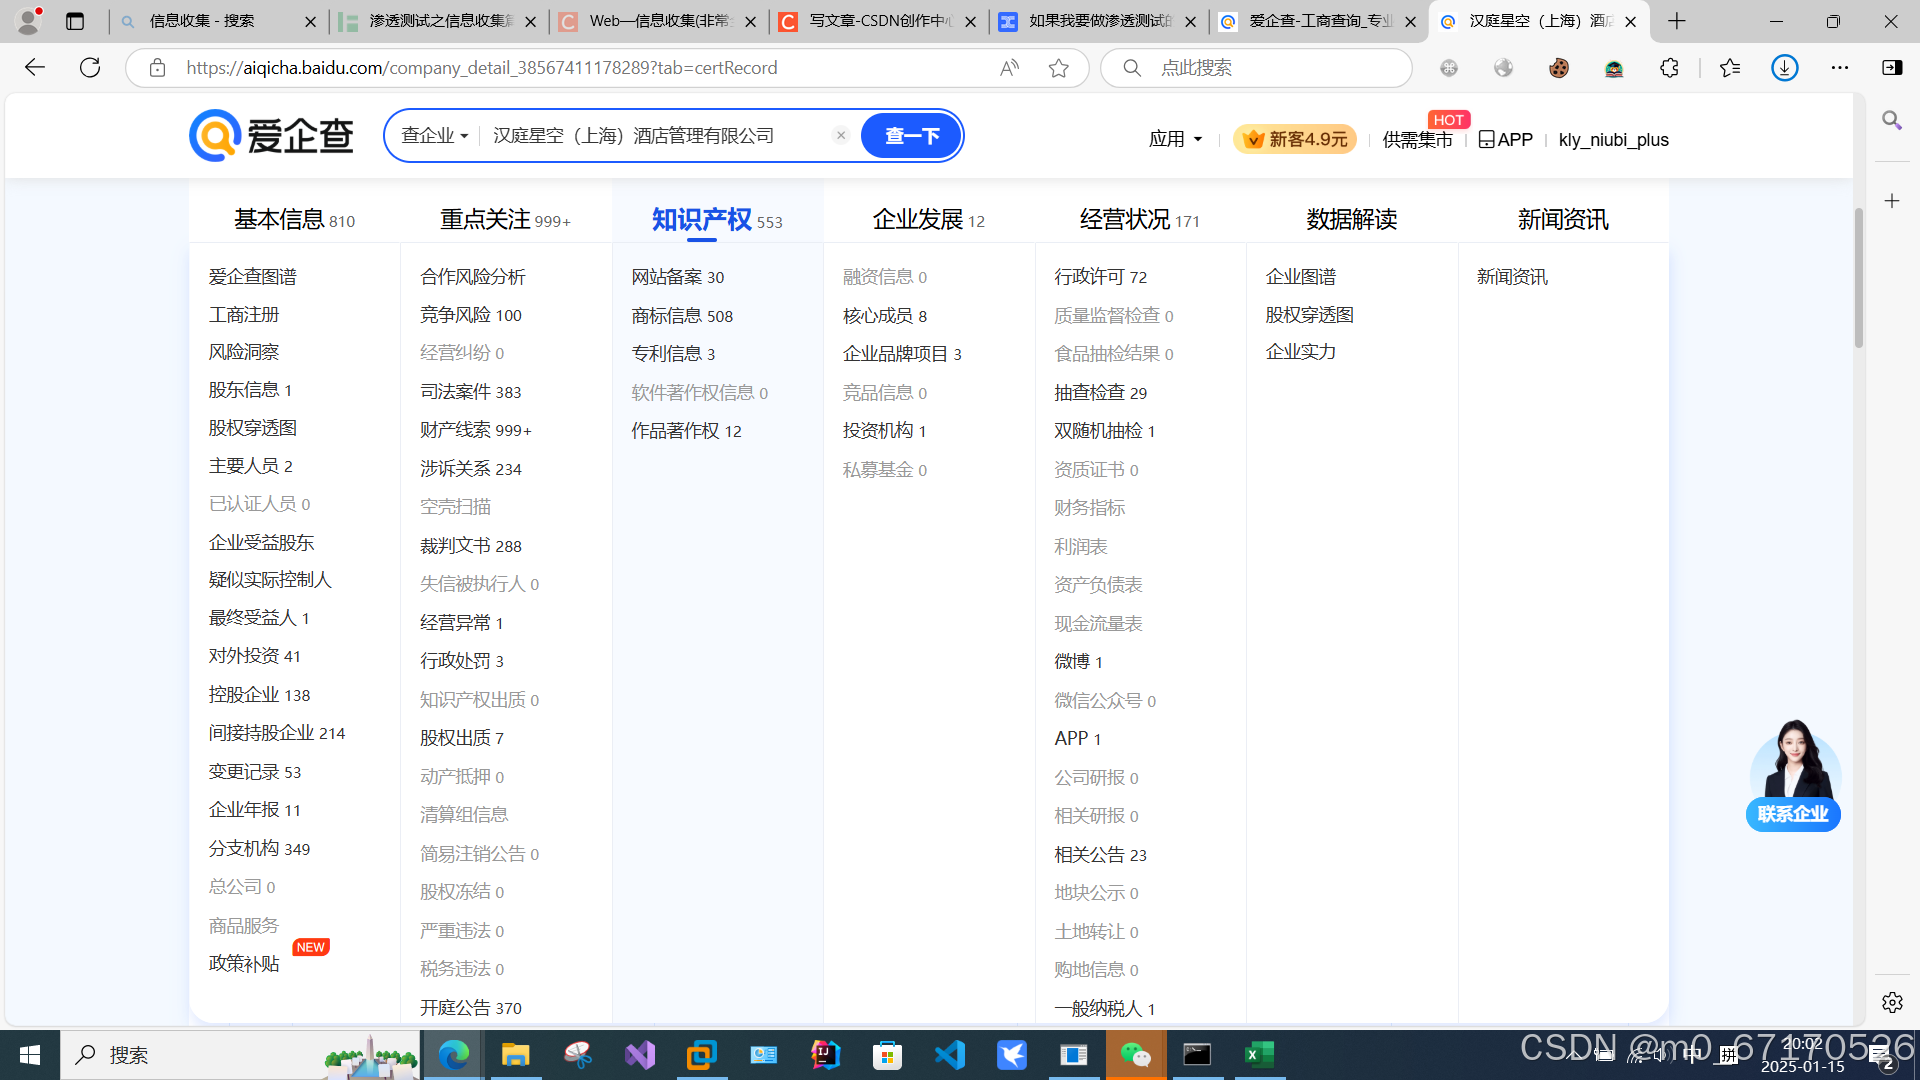Viewport: 1920px width, 1080px height.
Task: Open the browser extensions puzzle icon
Action: [x=1669, y=67]
